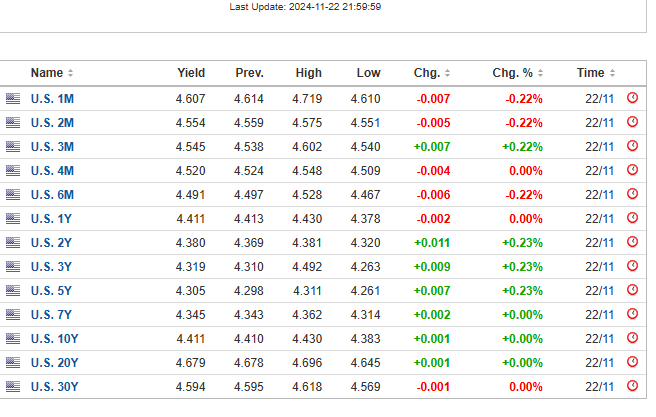Viewport: 656px width, 417px height.
Task: Select yield value 4.607 for U.S. 1M
Action: pyautogui.click(x=190, y=99)
